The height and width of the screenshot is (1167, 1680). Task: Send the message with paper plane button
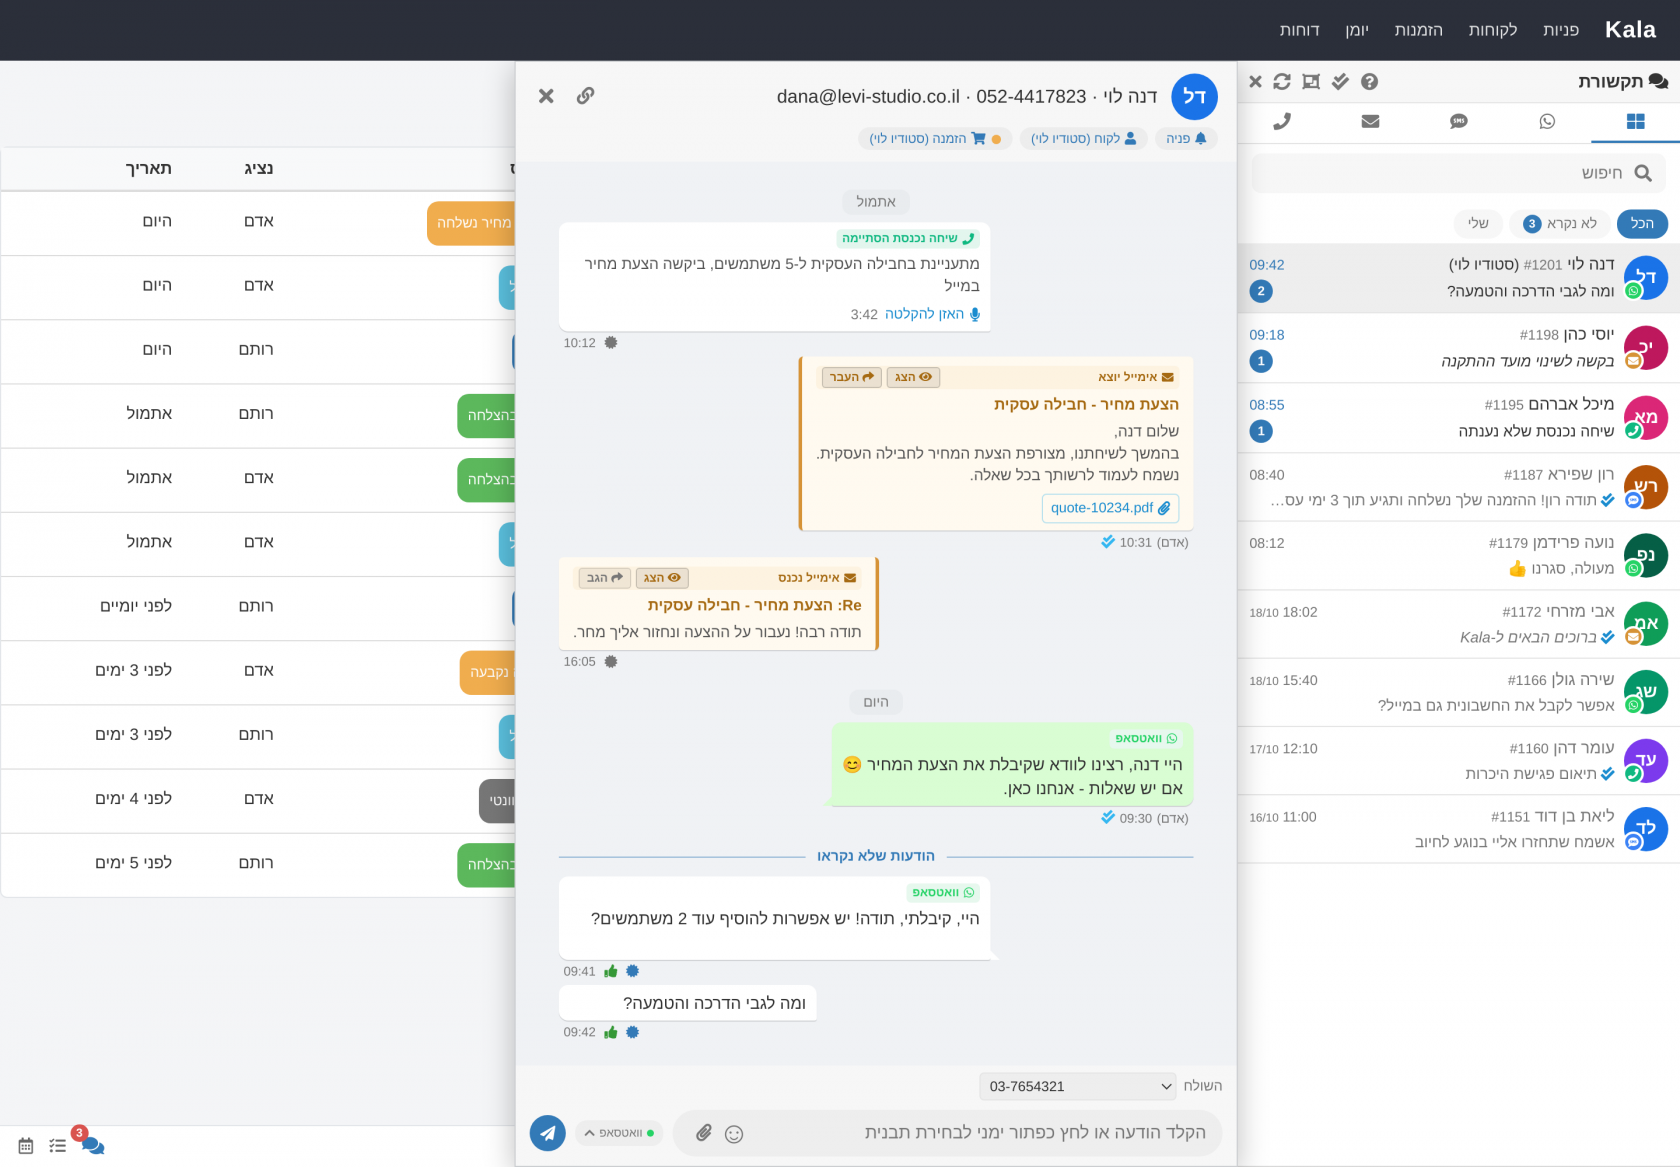click(x=547, y=1133)
